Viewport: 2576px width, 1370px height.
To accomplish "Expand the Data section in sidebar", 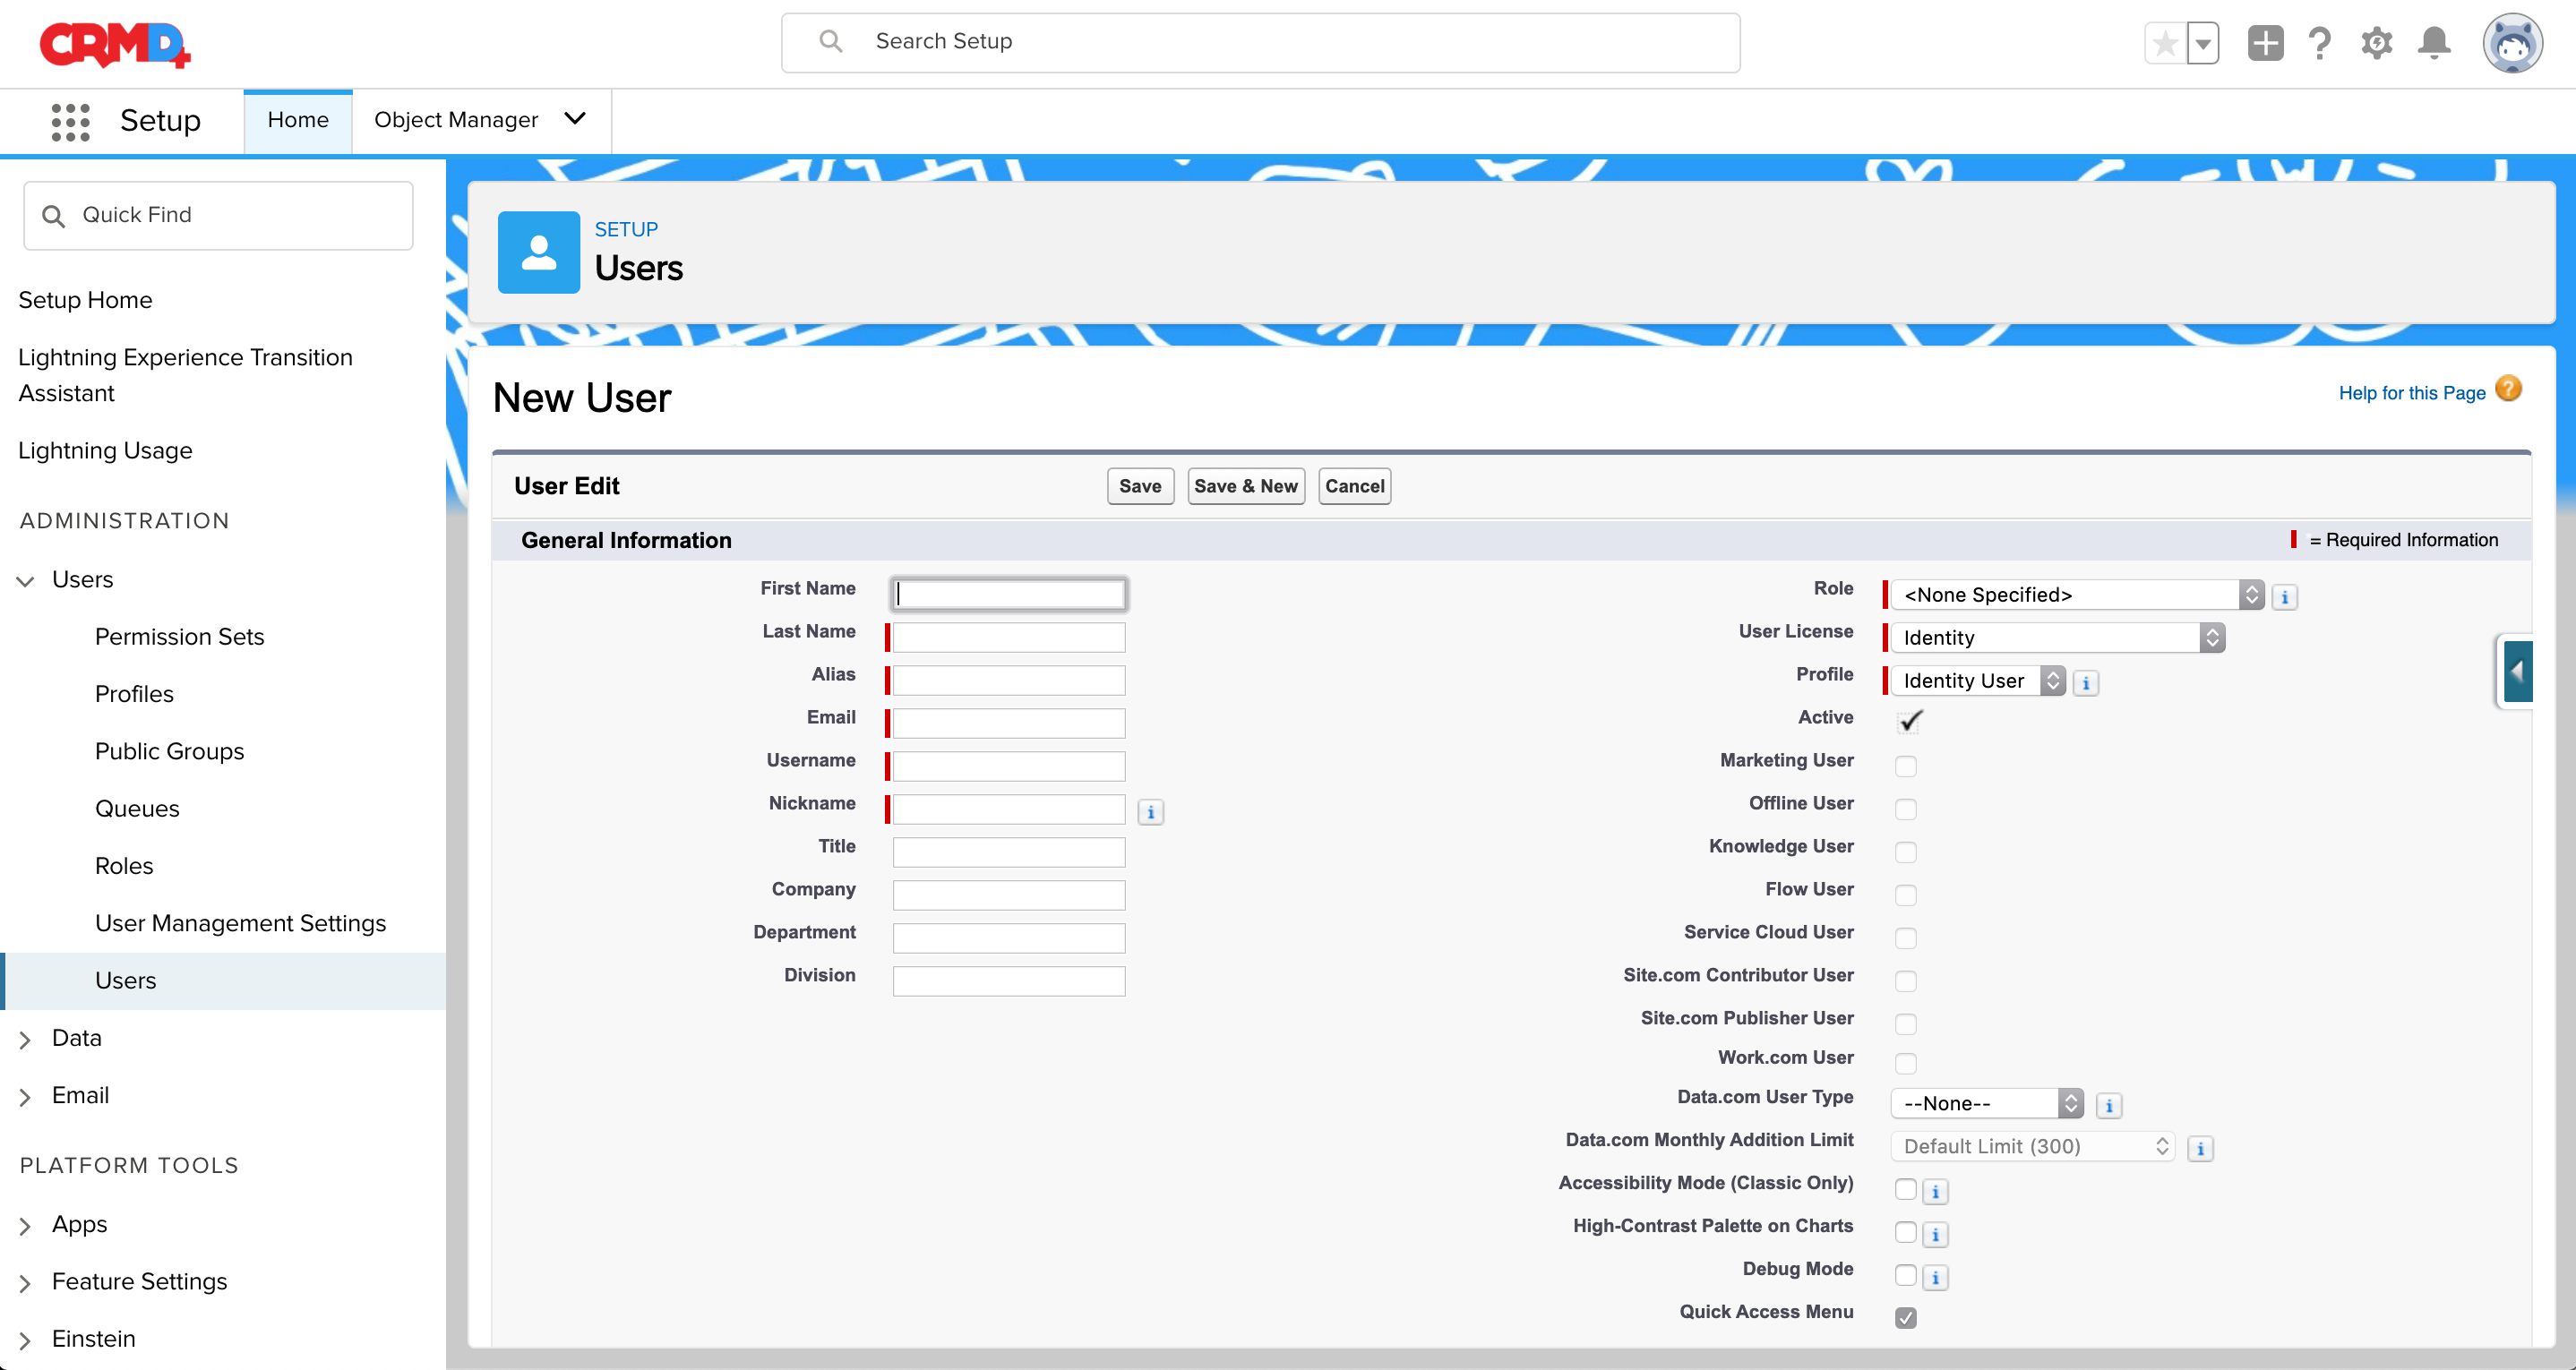I will point(26,1038).
